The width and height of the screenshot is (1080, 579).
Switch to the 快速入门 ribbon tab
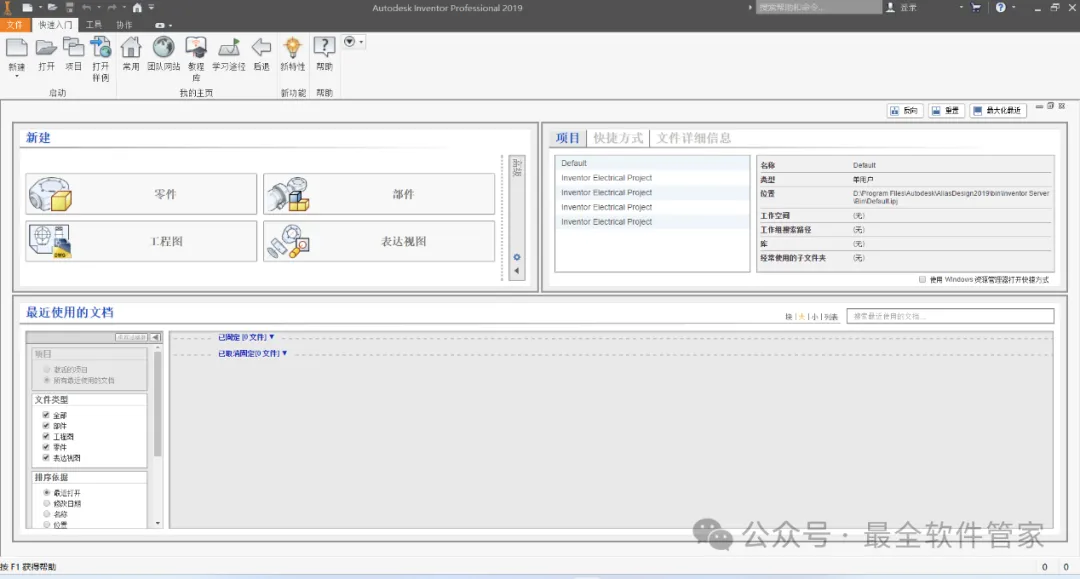(55, 25)
